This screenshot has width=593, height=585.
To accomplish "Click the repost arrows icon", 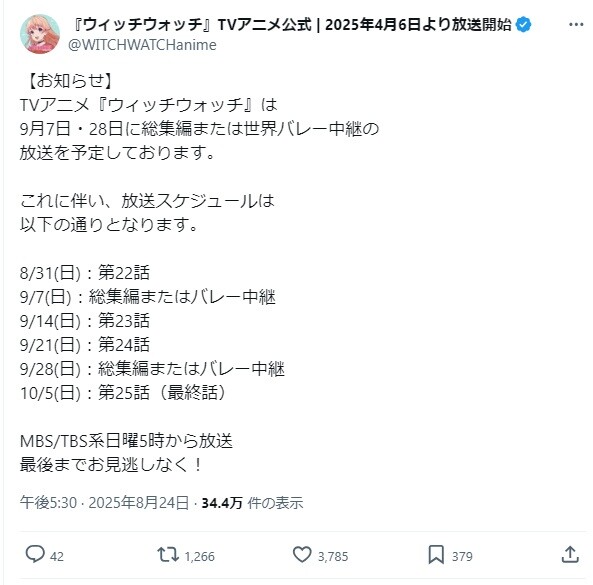I will (x=168, y=555).
